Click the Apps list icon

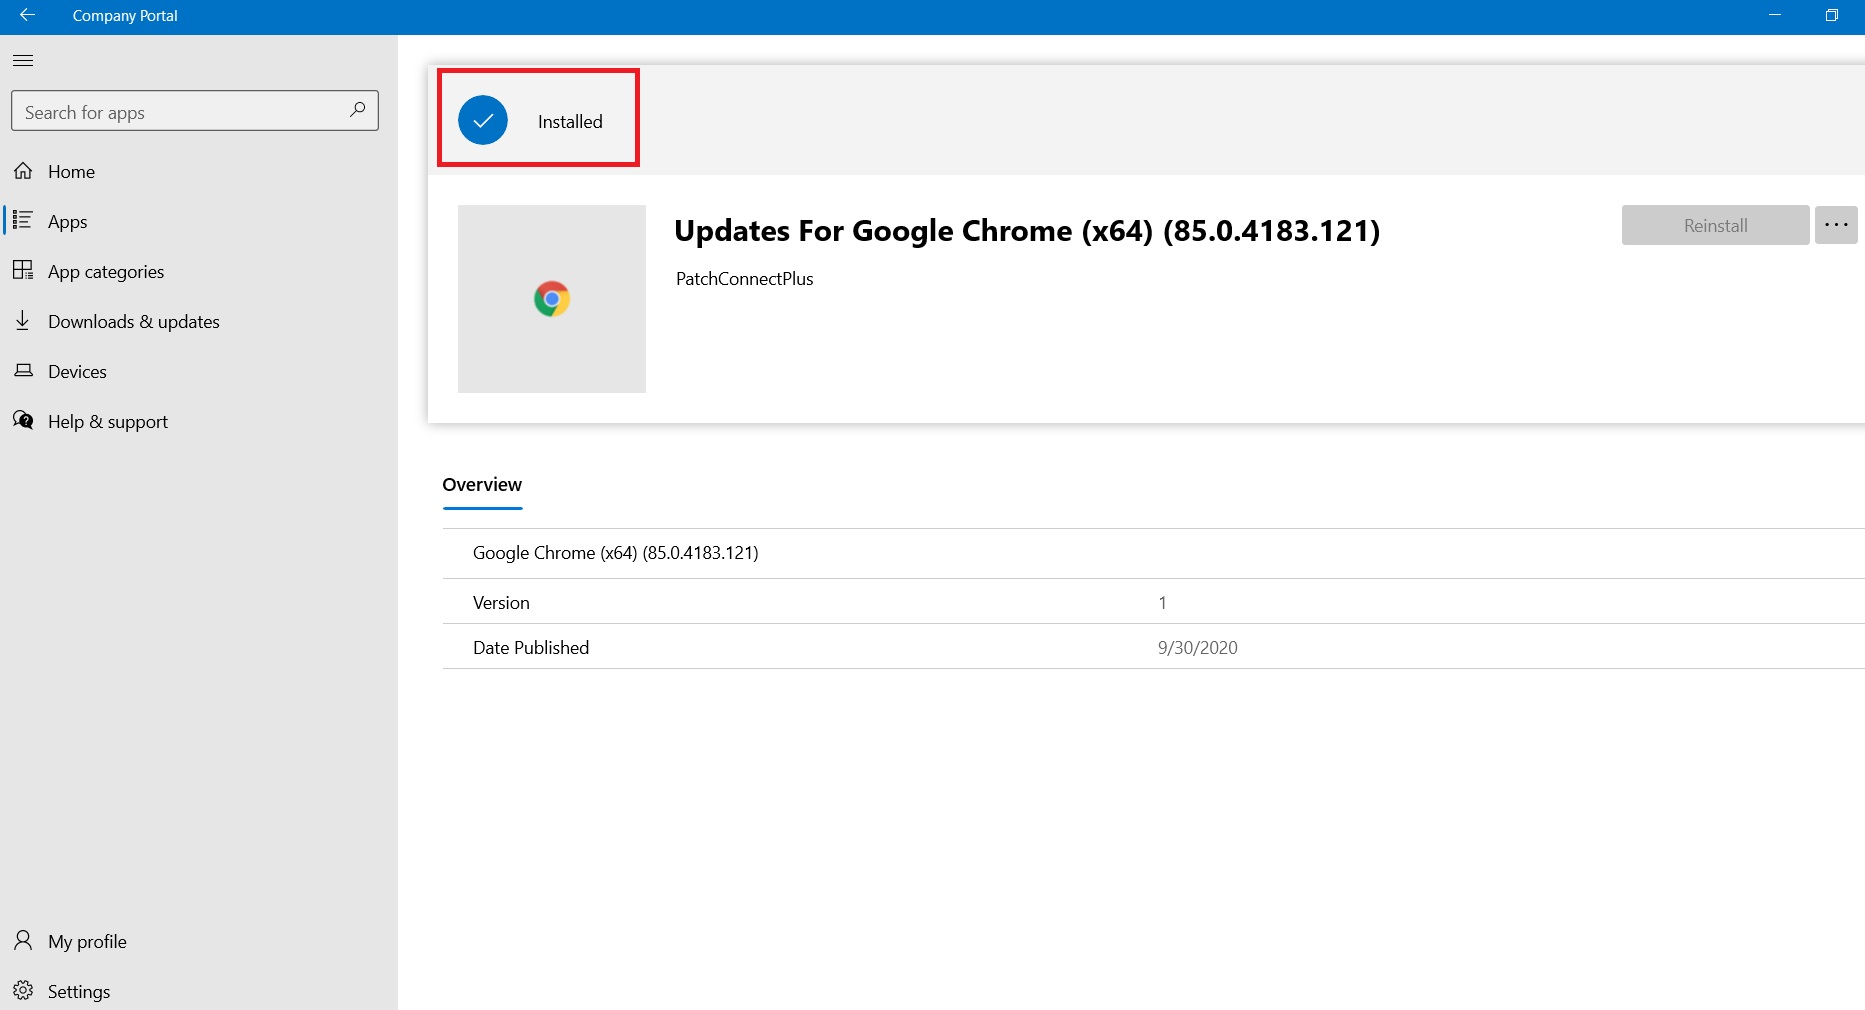click(23, 220)
